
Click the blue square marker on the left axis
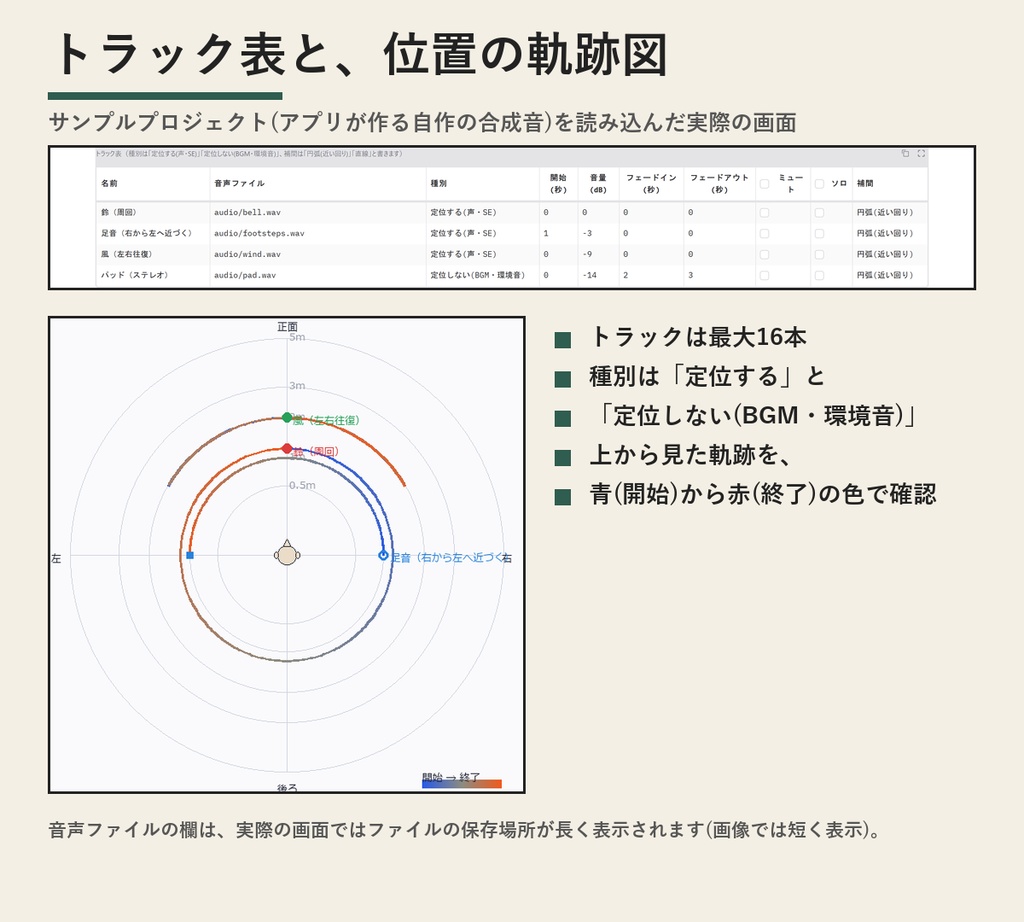click(190, 555)
